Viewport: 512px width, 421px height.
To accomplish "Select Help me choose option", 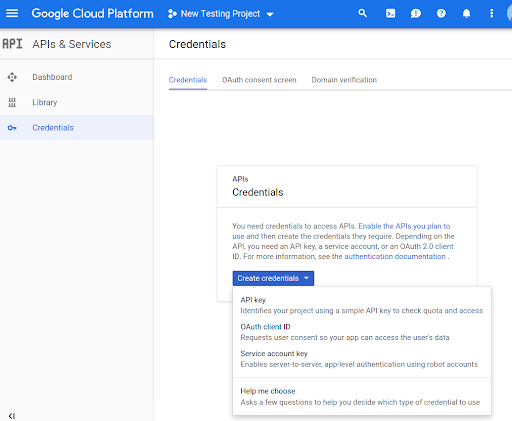I will point(362,397).
